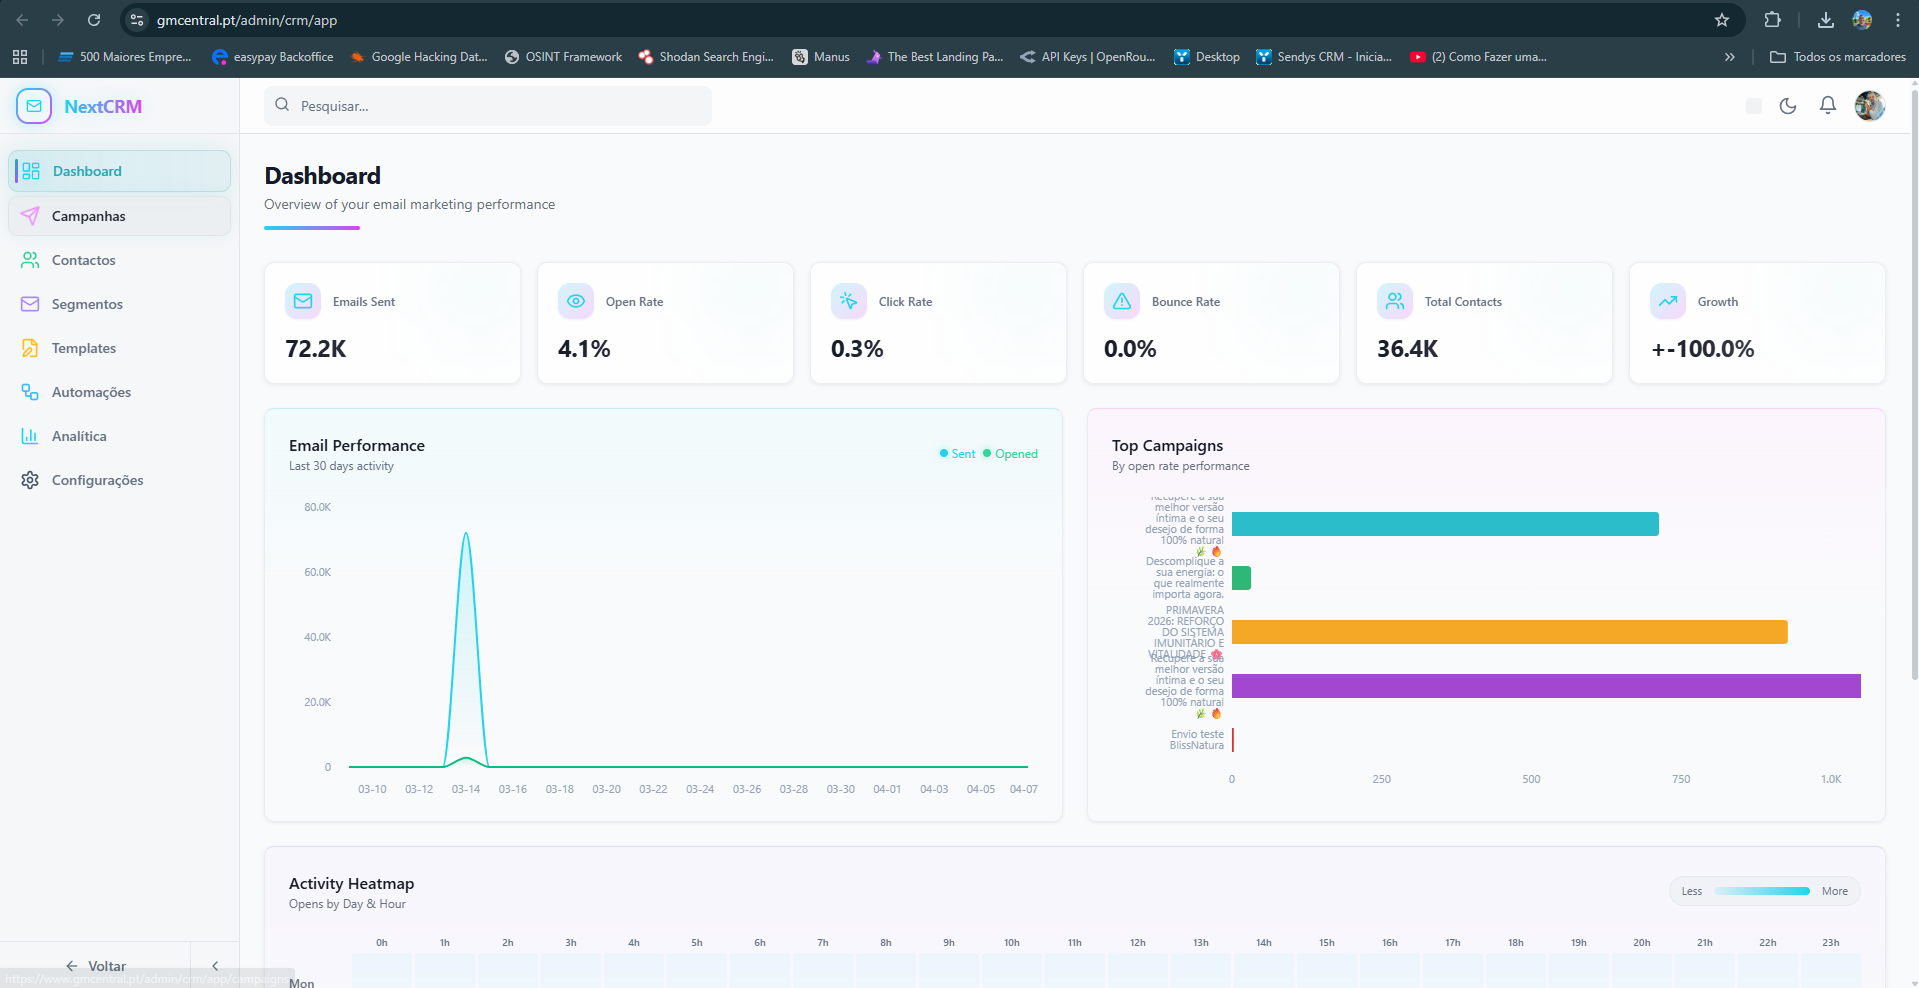Reload the page
This screenshot has width=1919, height=988.
94,20
